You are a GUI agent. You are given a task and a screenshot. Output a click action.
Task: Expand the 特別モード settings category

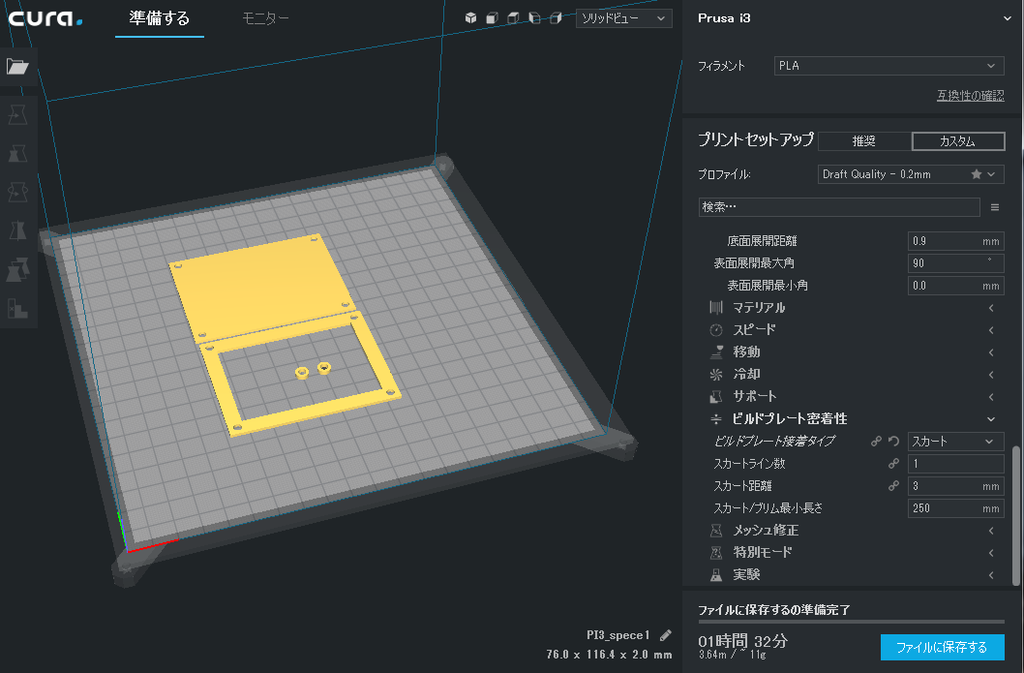[852, 552]
